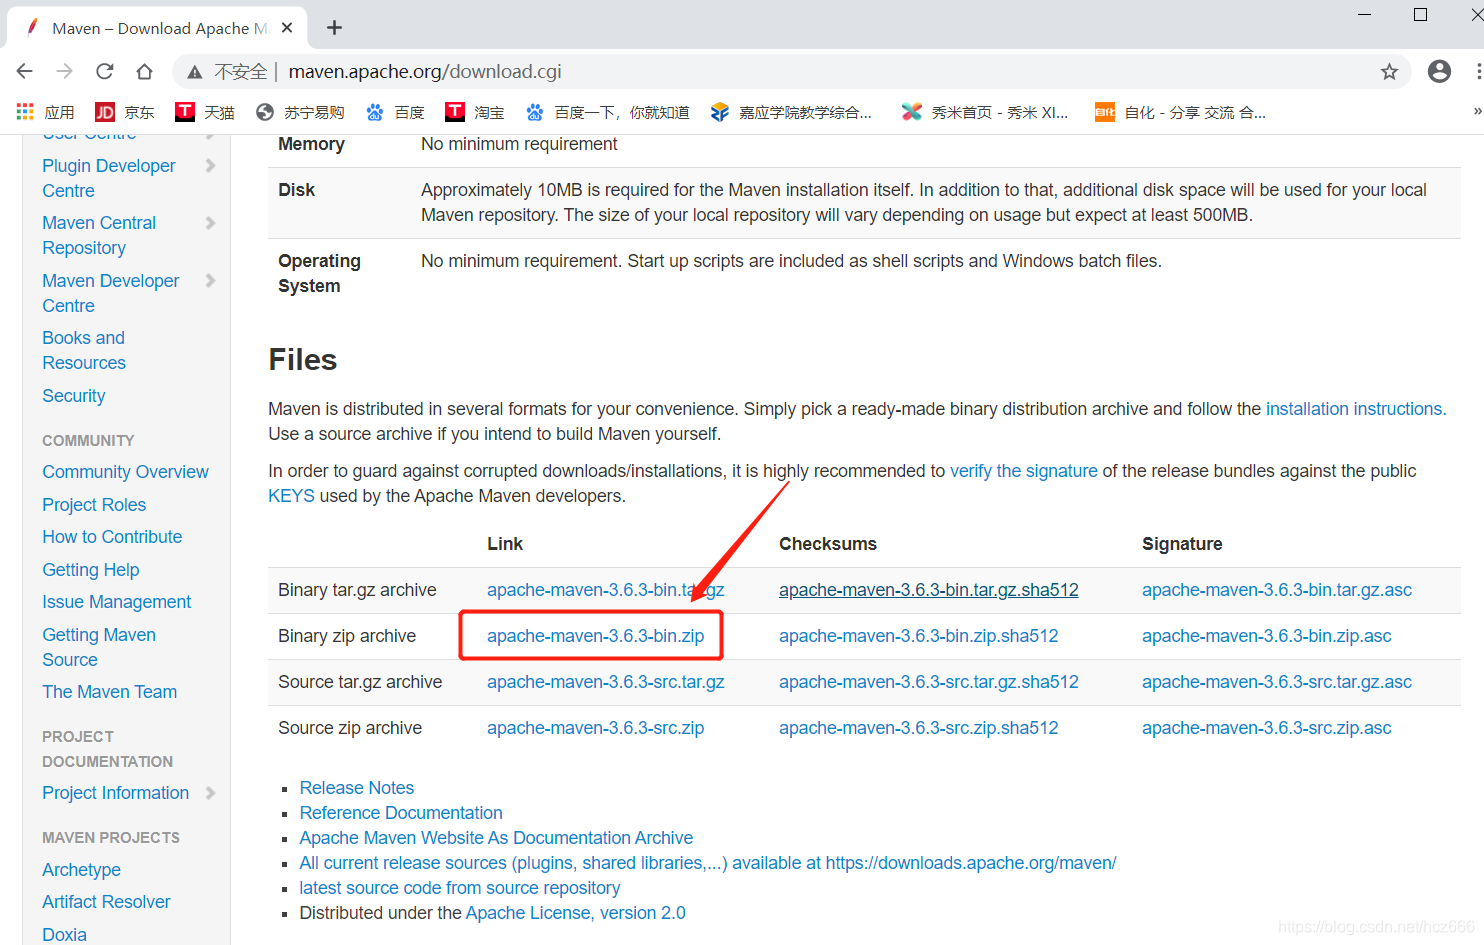
Task: Open the 百度 bookmark
Action: [x=395, y=112]
